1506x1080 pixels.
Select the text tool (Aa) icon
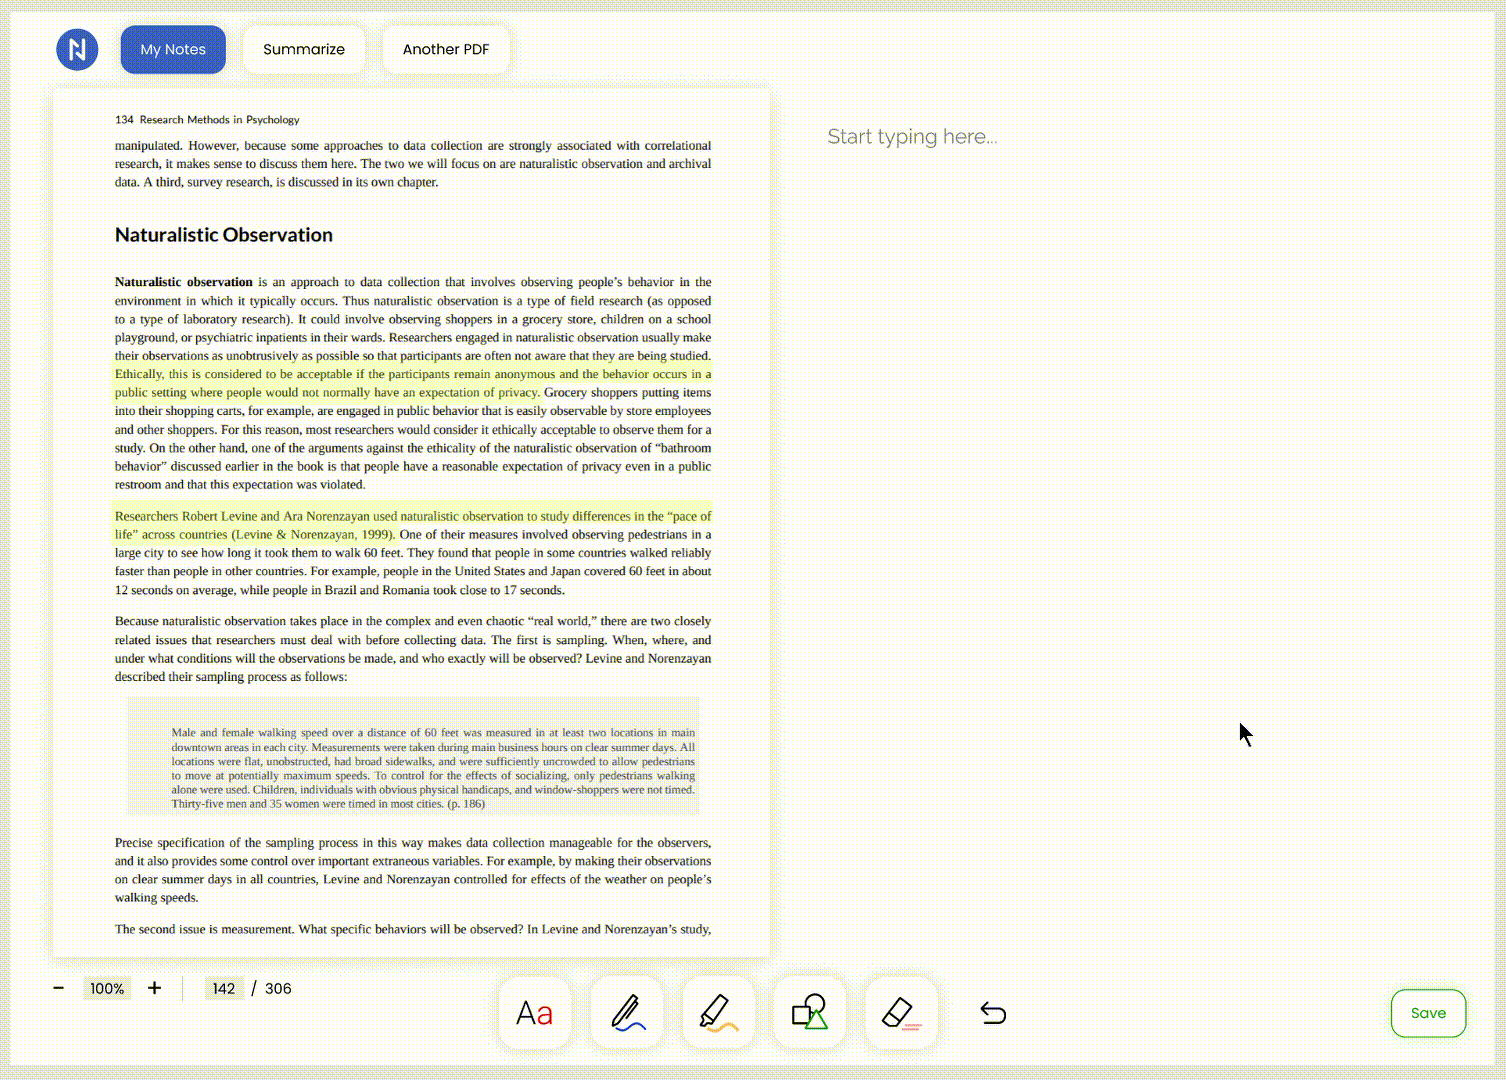click(534, 1013)
